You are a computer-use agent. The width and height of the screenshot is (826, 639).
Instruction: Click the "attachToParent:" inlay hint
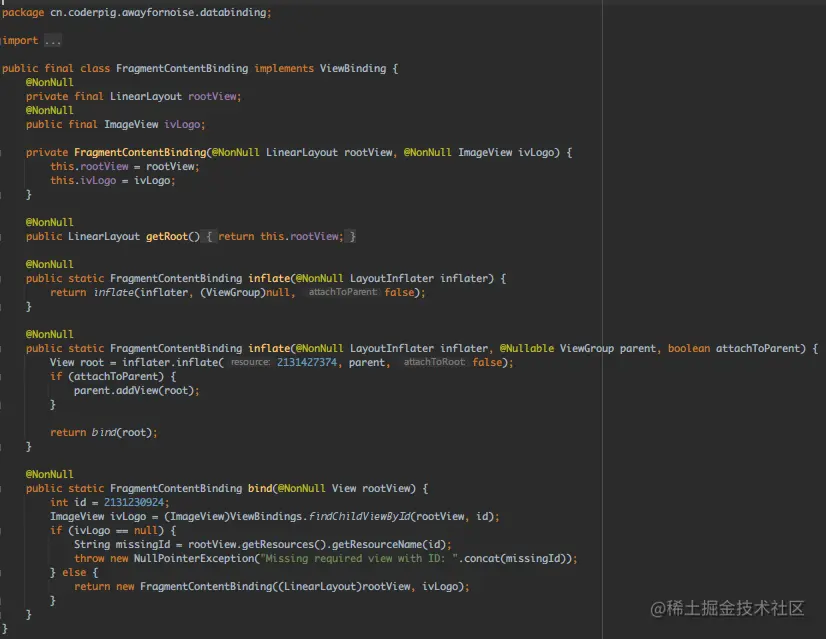click(343, 292)
